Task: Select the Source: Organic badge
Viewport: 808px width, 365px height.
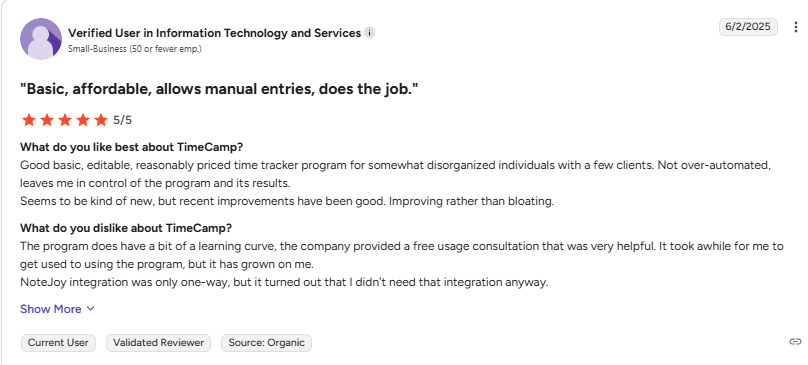Action: coord(266,343)
